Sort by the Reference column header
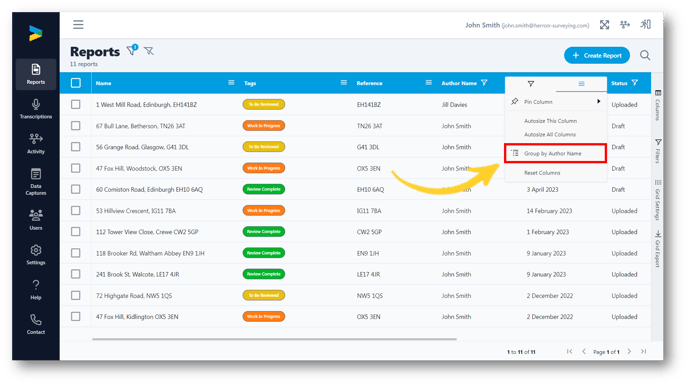 tap(369, 83)
